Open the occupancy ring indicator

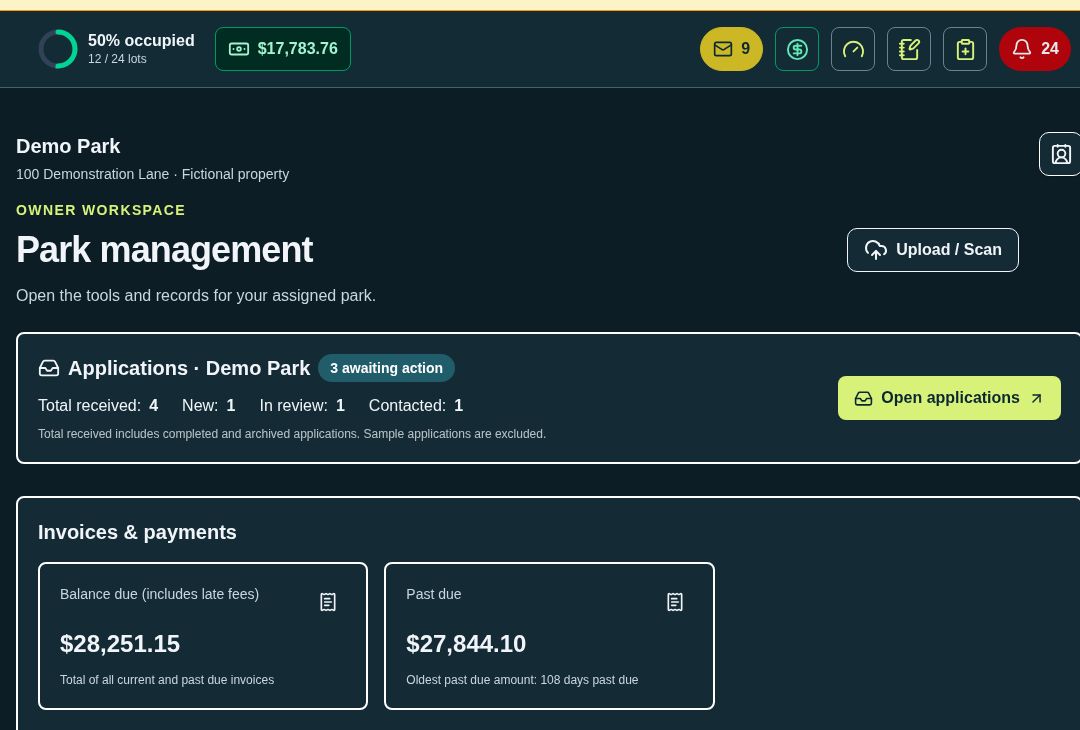(58, 49)
